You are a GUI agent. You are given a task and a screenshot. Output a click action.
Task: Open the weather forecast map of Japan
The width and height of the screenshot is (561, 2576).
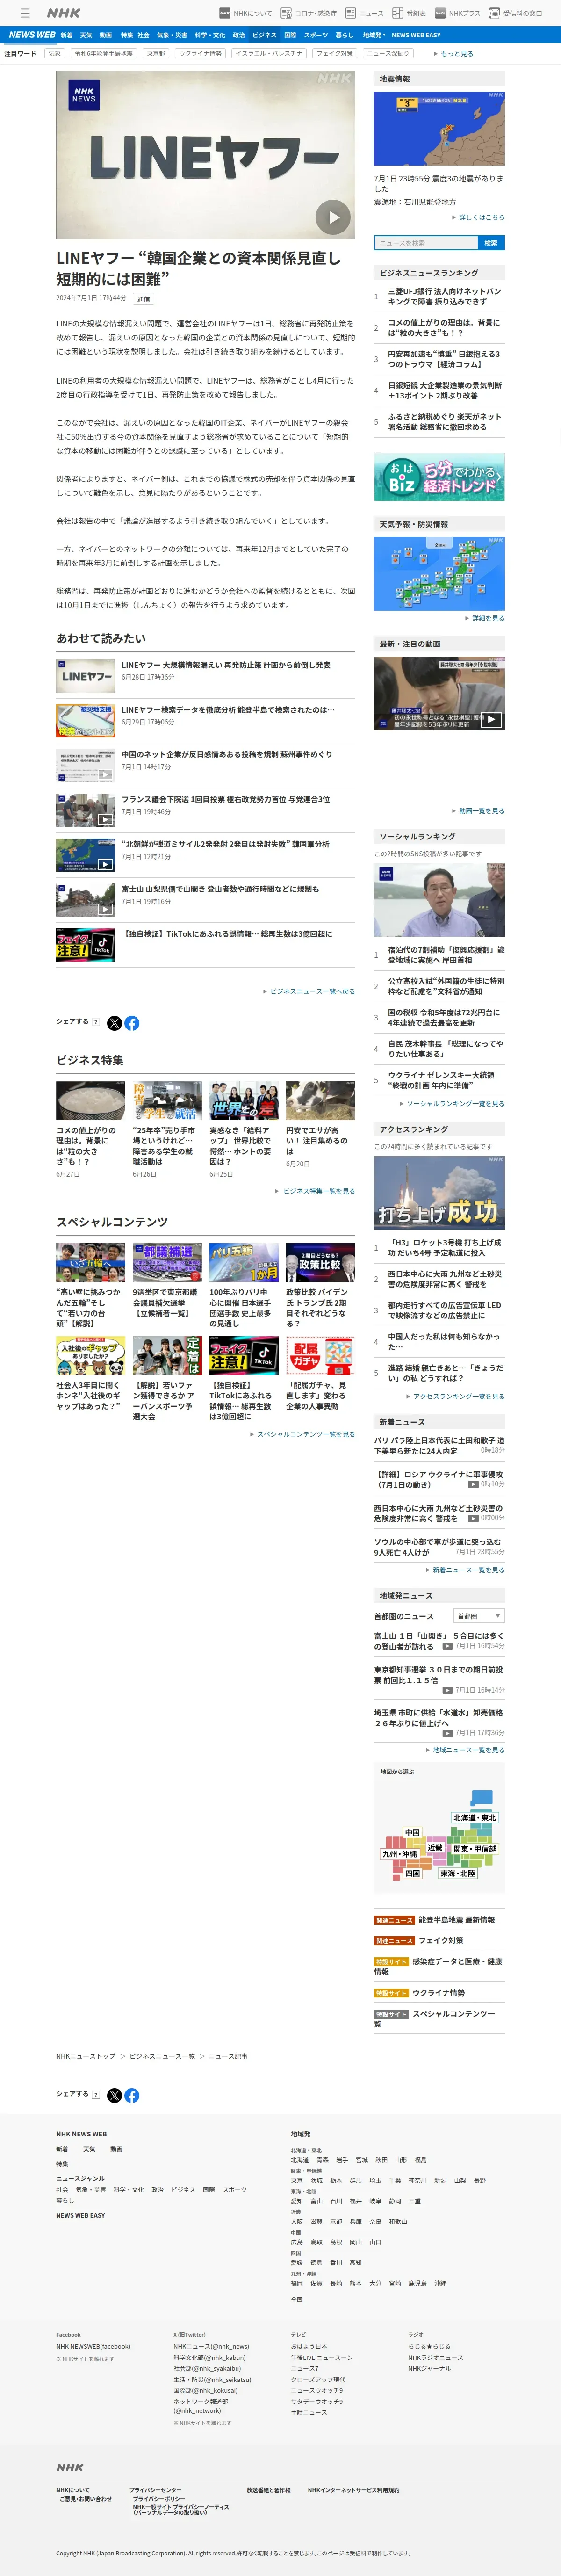[x=439, y=573]
